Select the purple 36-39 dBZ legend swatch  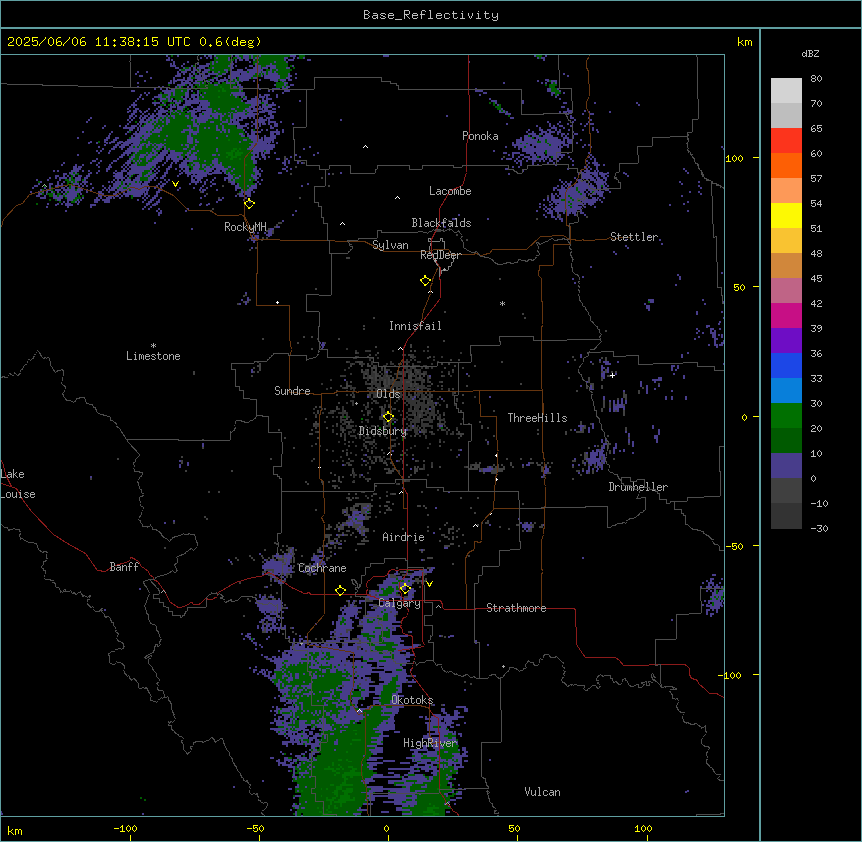tap(786, 341)
